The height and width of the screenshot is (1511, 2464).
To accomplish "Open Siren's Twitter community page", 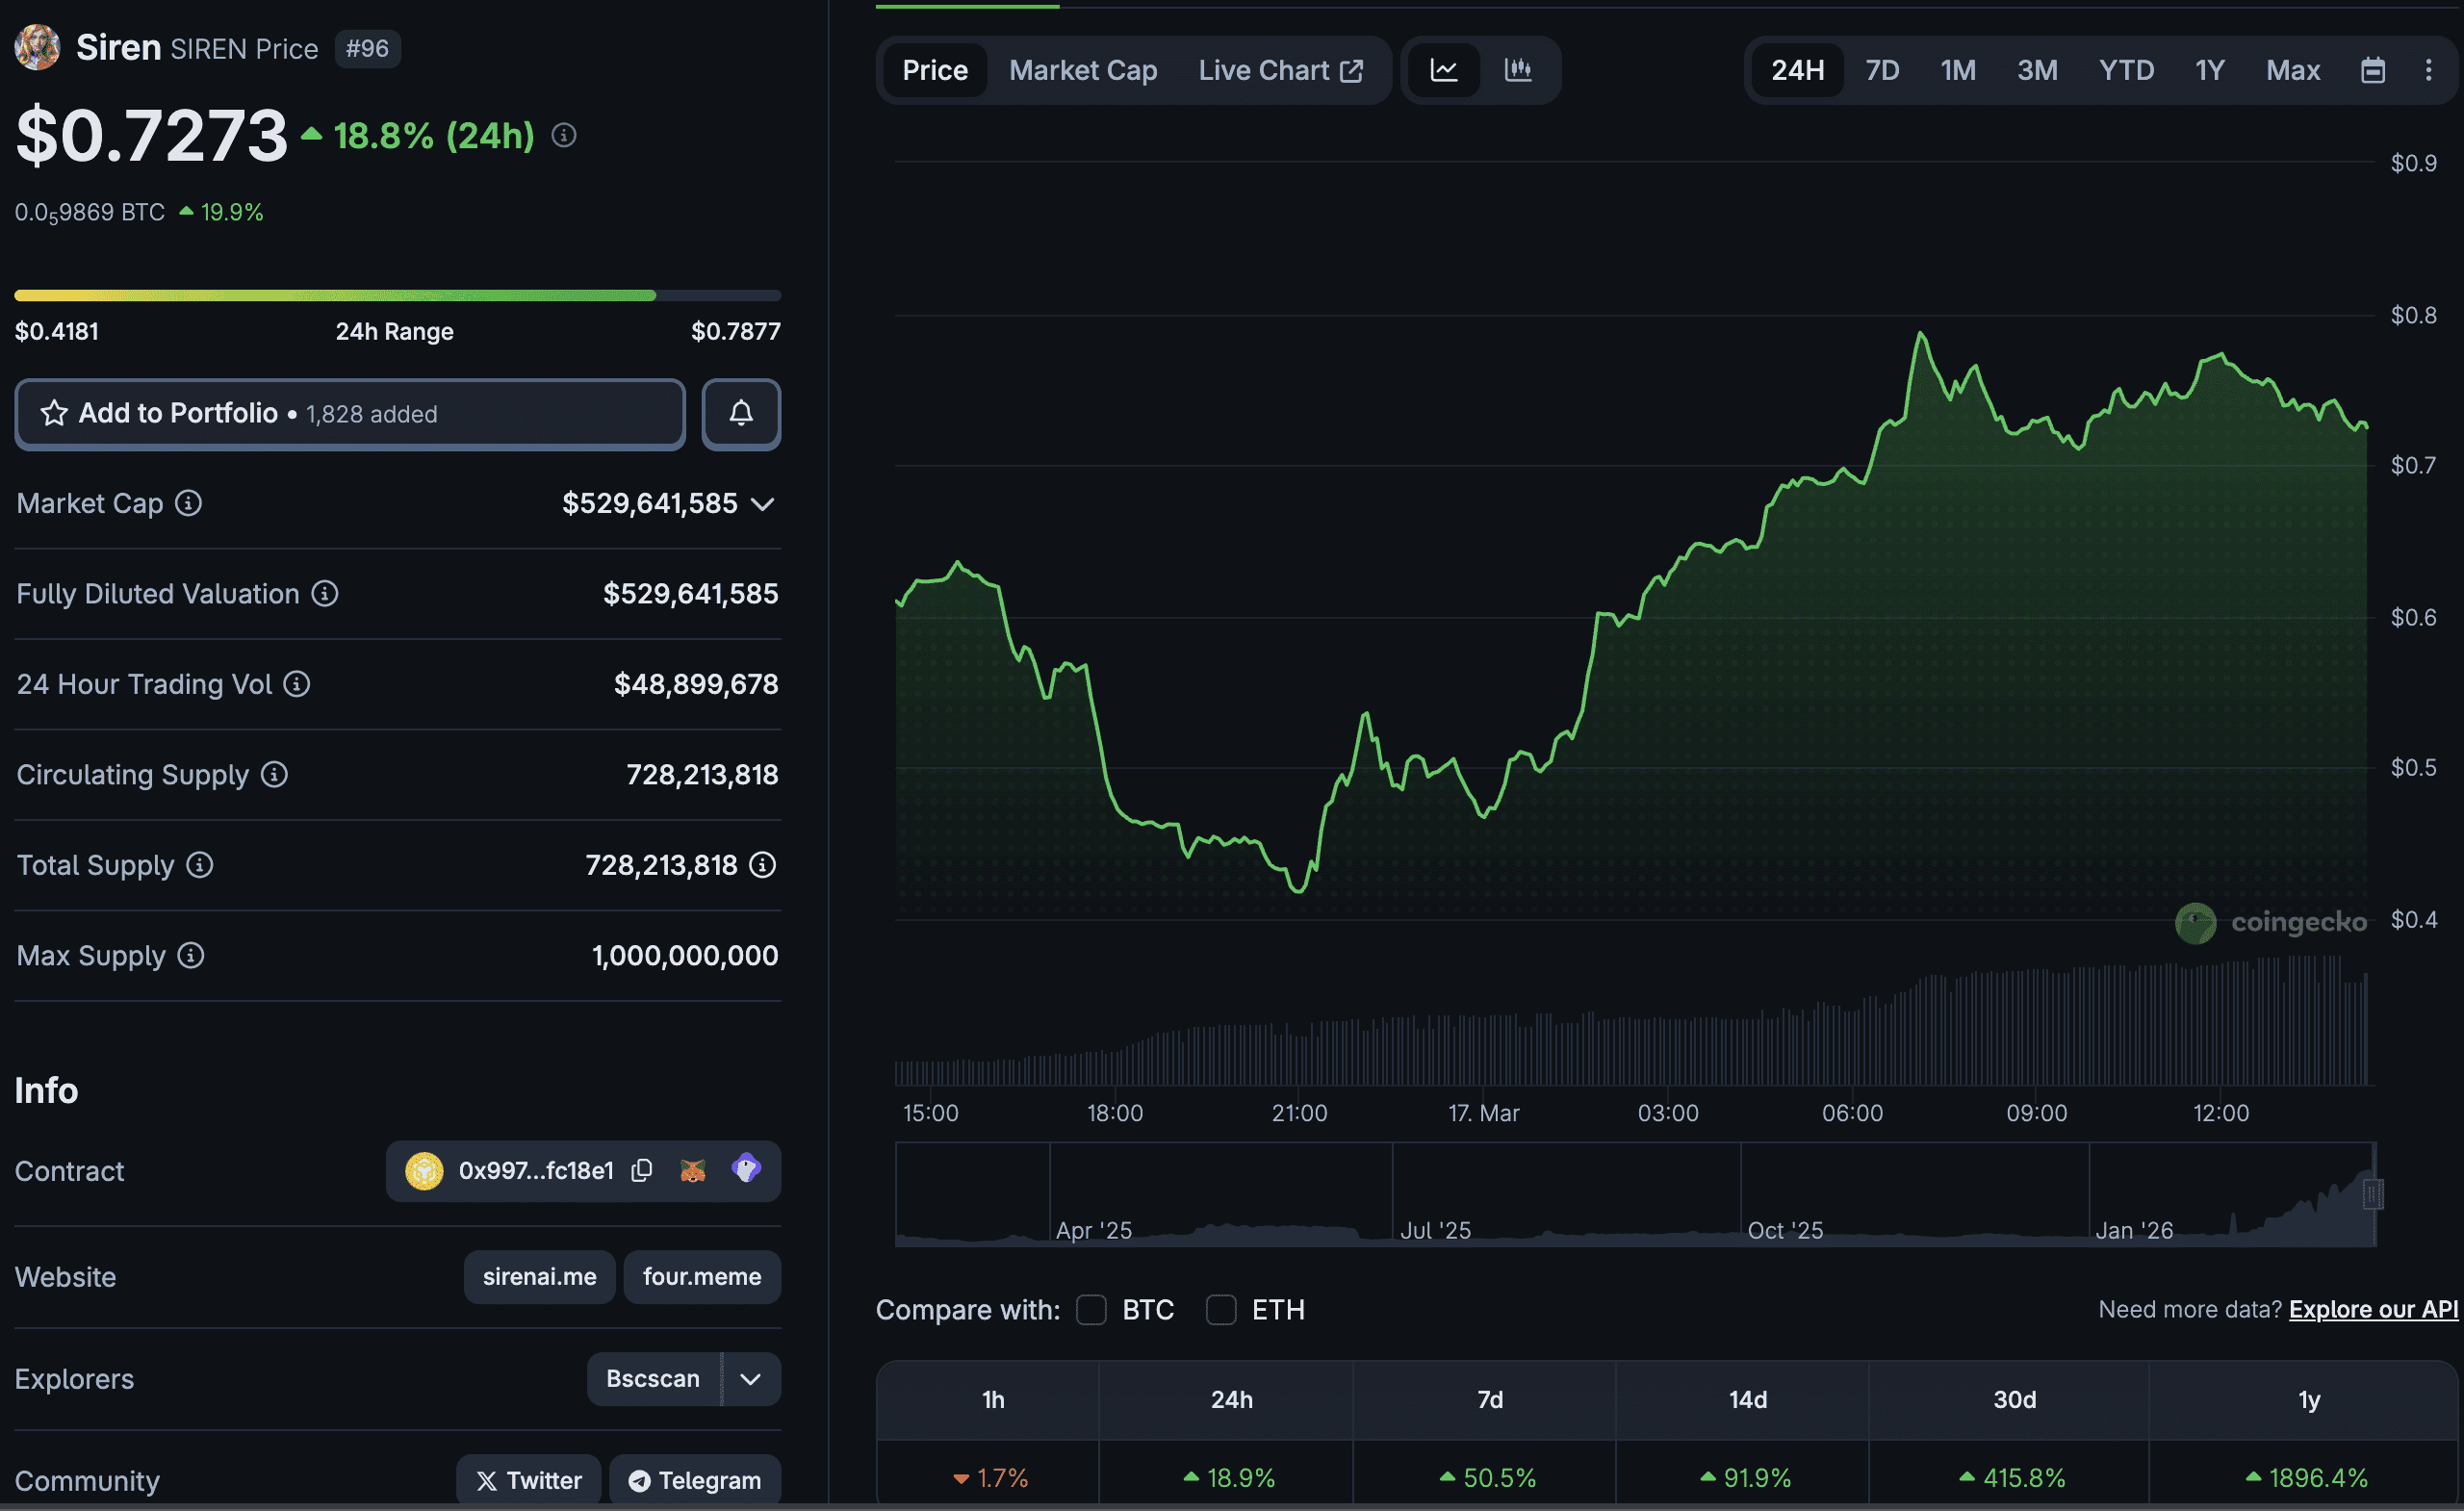I will (528, 1480).
